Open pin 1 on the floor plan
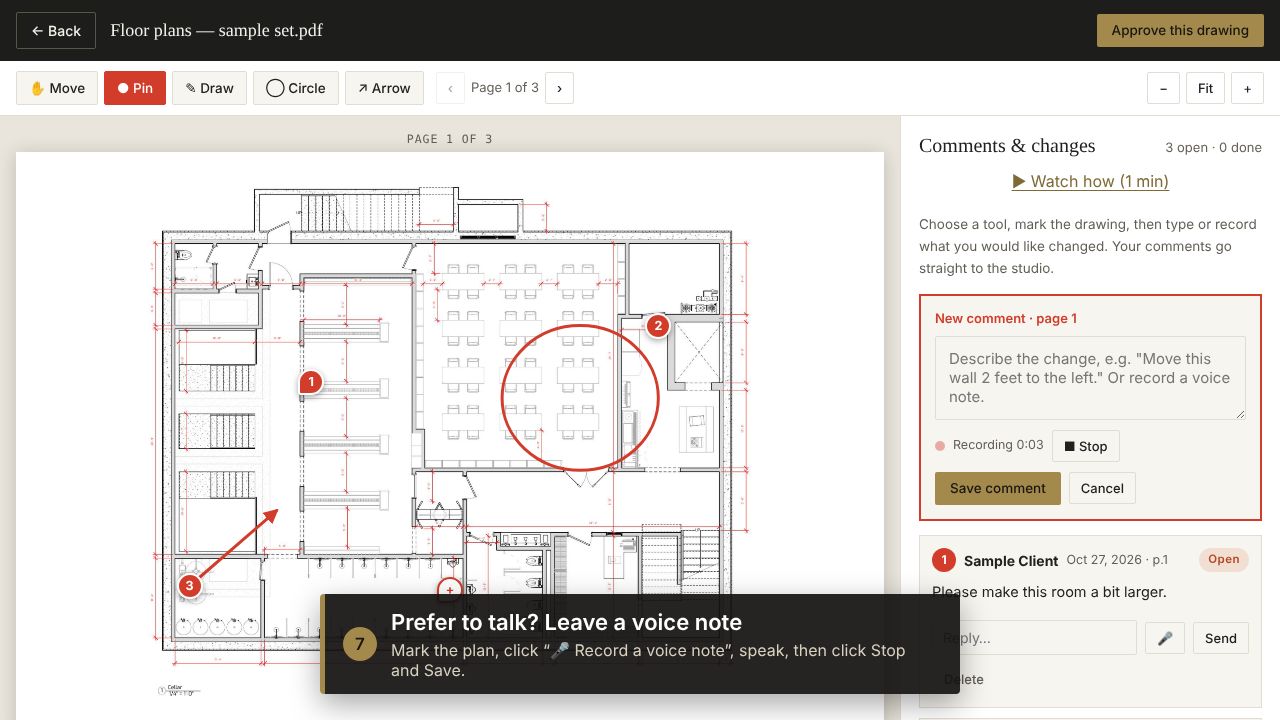This screenshot has height=720, width=1280. pos(311,382)
